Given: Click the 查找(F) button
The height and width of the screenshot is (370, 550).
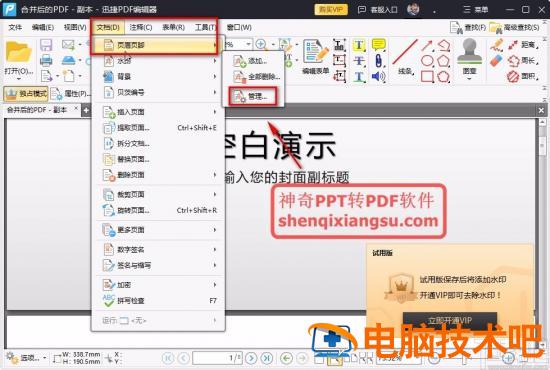Looking at the screenshot, I should pos(468,27).
